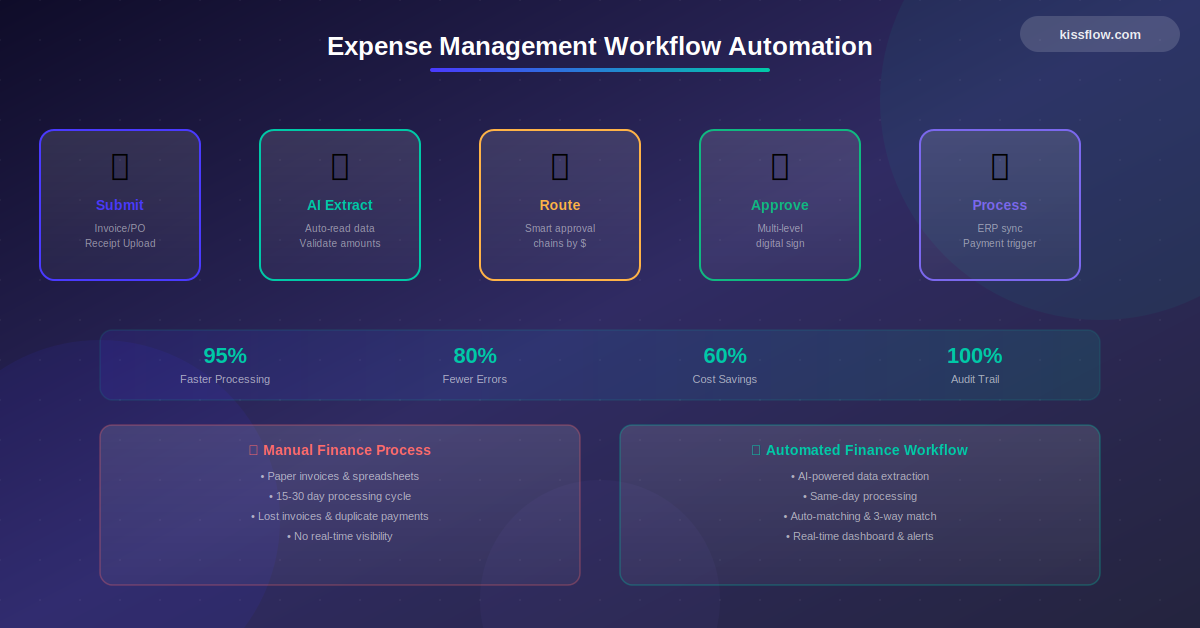Click the Faster Processing label

tap(225, 379)
